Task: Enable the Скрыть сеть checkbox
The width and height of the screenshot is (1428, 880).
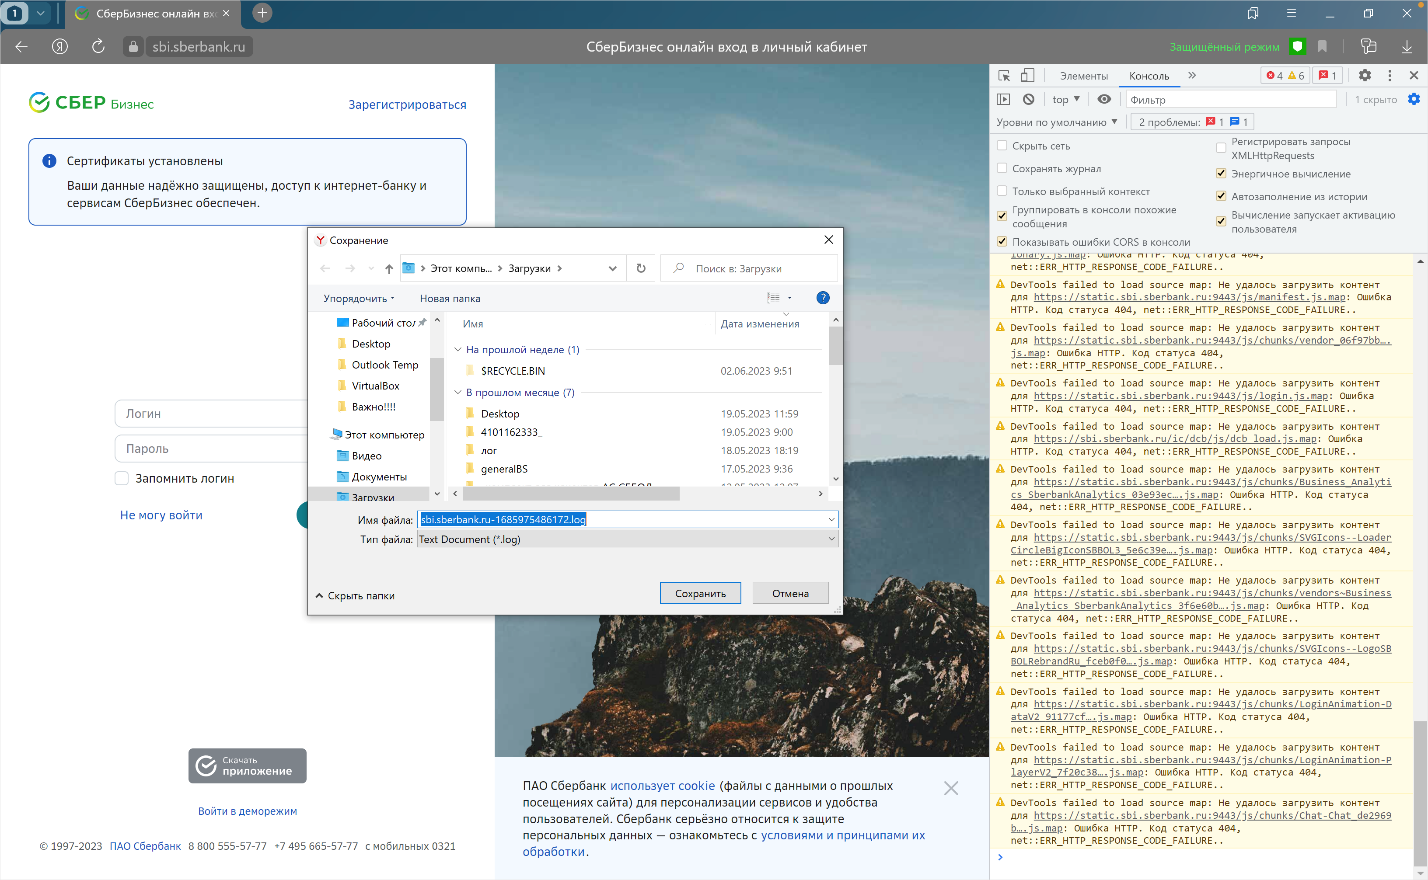Action: (1002, 145)
